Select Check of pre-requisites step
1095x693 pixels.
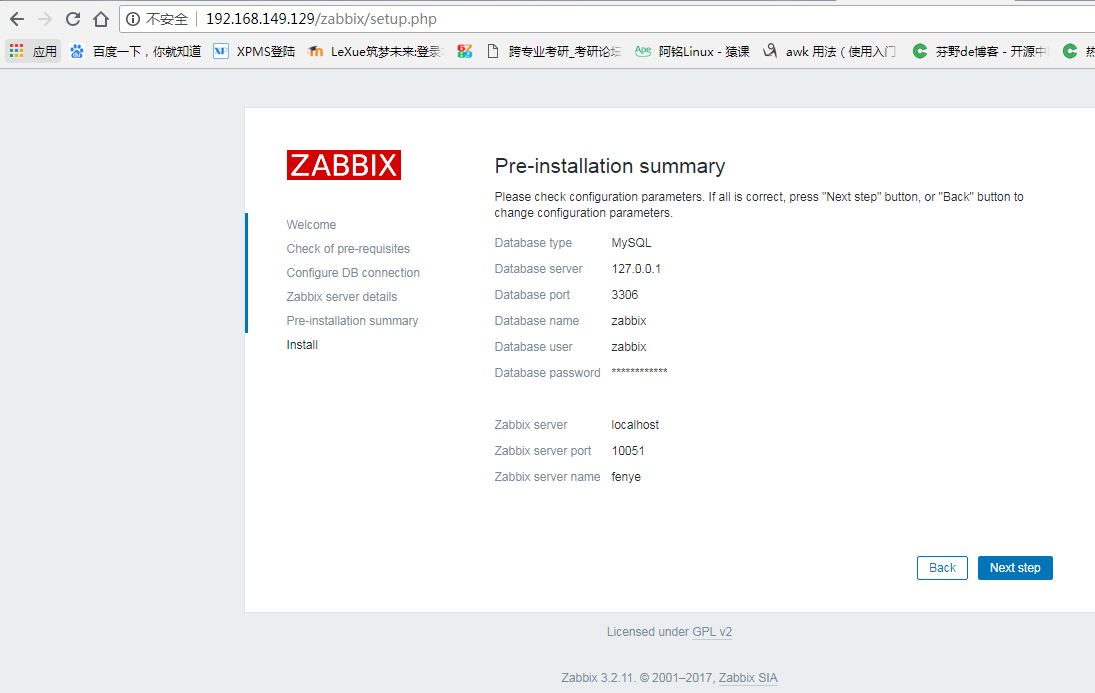tap(348, 249)
